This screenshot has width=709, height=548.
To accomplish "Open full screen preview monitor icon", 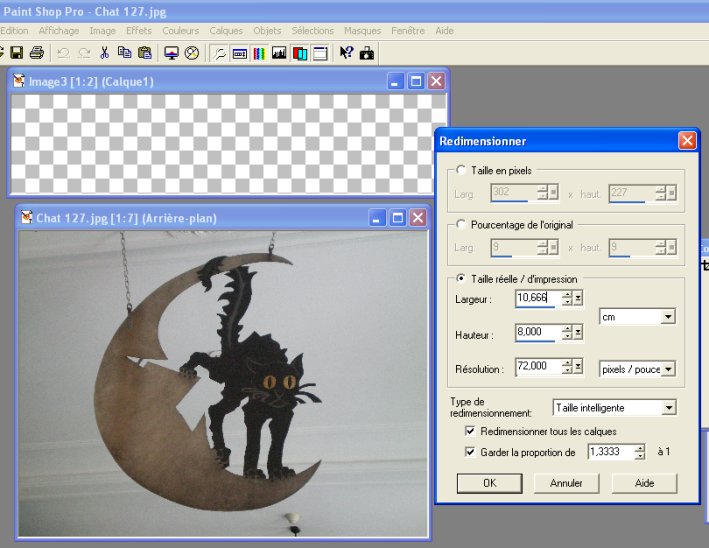I will (x=171, y=53).
